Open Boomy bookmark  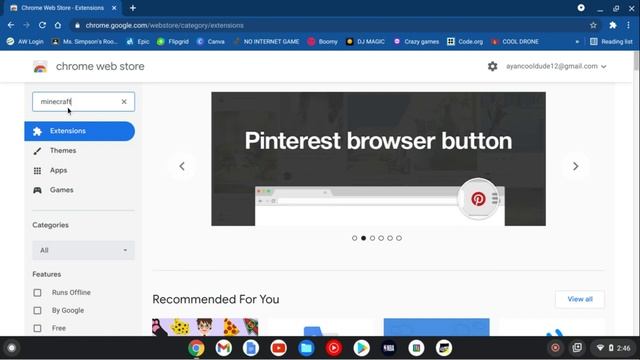322,42
